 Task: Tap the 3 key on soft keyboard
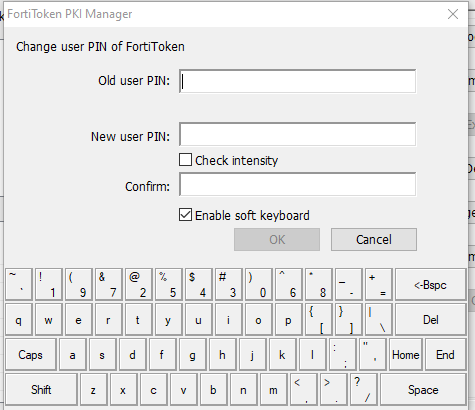[x=229, y=284]
